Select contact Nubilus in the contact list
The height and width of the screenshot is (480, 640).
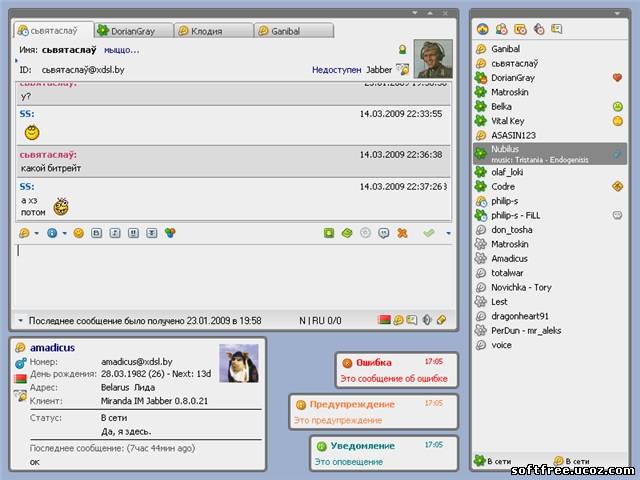click(505, 149)
